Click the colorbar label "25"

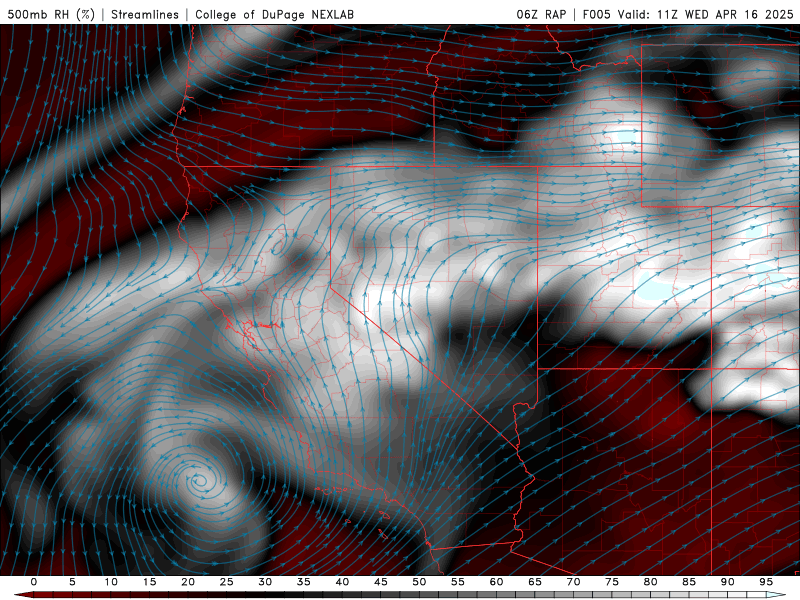(227, 582)
